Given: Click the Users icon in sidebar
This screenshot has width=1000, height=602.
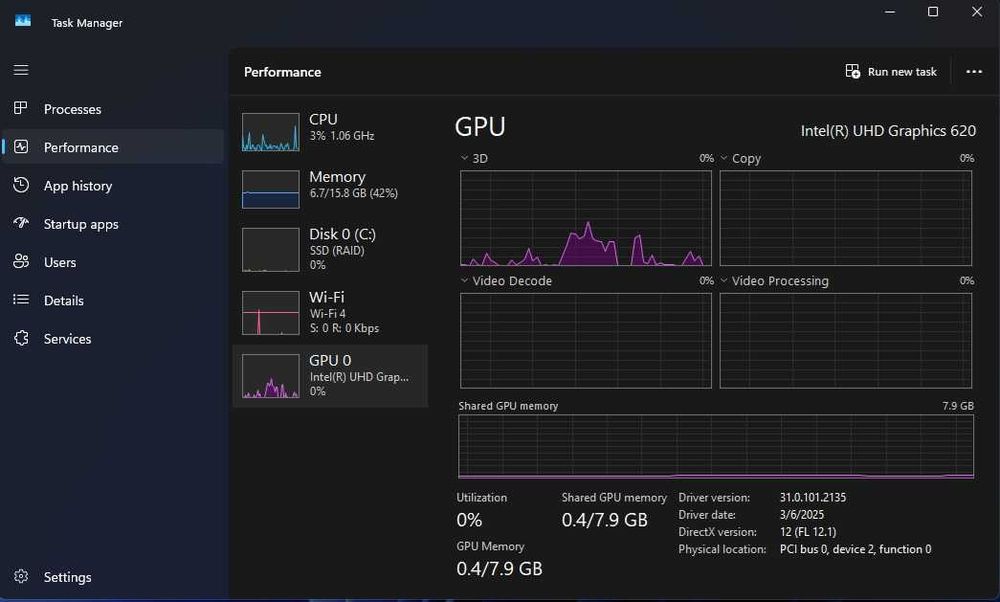Looking at the screenshot, I should click(x=21, y=262).
